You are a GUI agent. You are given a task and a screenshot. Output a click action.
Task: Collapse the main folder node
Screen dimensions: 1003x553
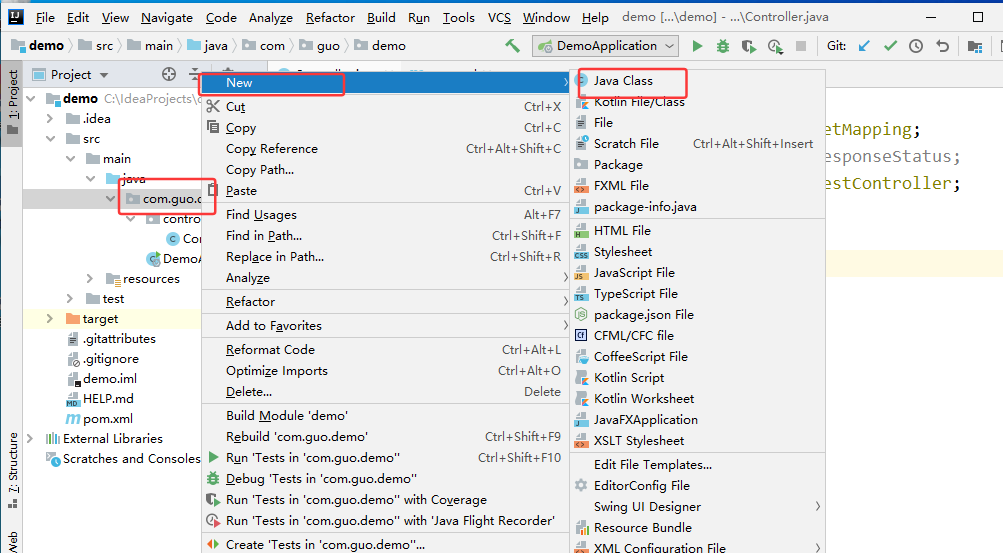(70, 159)
